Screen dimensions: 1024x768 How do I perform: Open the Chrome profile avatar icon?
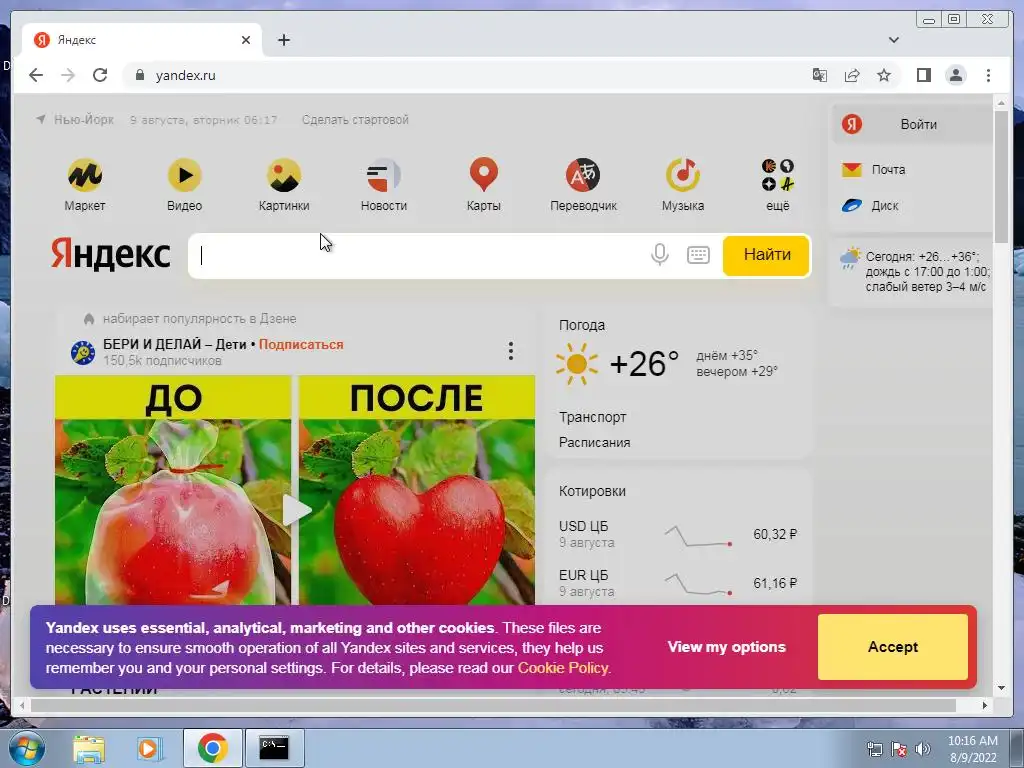955,75
